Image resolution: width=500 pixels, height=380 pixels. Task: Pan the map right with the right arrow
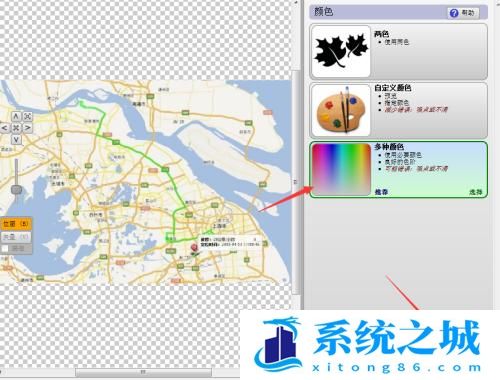click(27, 128)
